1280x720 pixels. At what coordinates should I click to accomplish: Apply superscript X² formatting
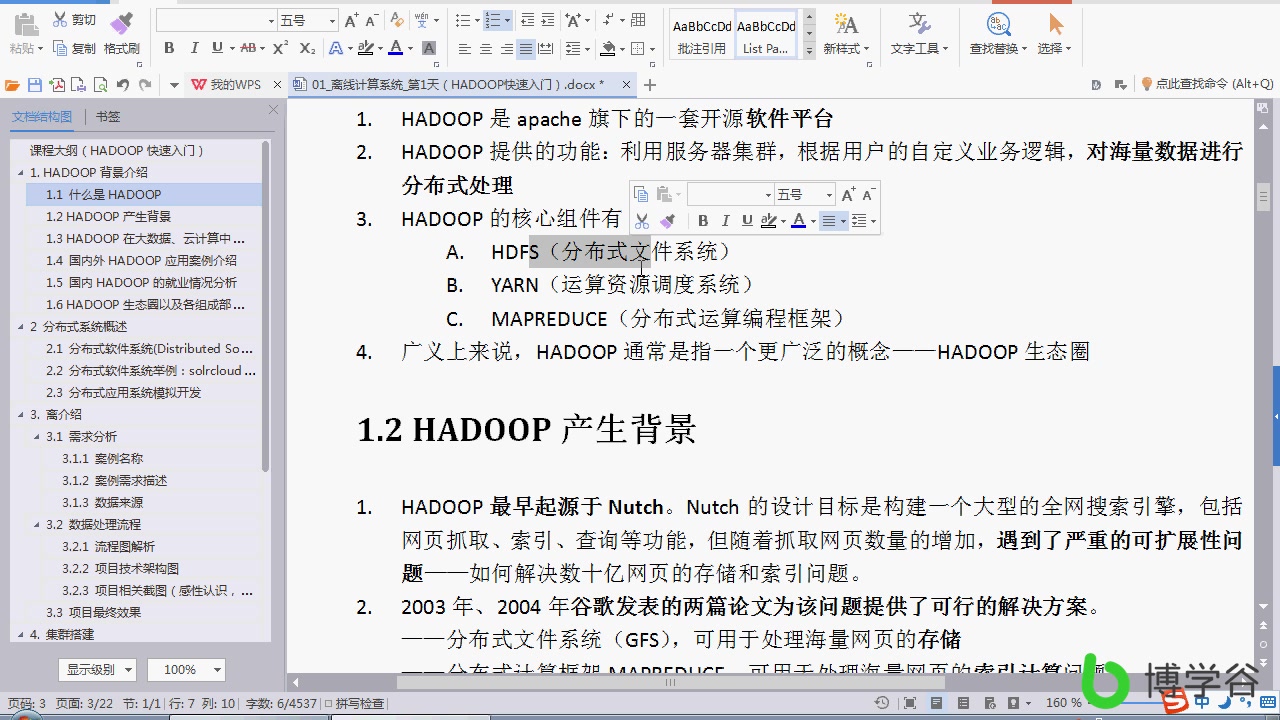point(281,48)
